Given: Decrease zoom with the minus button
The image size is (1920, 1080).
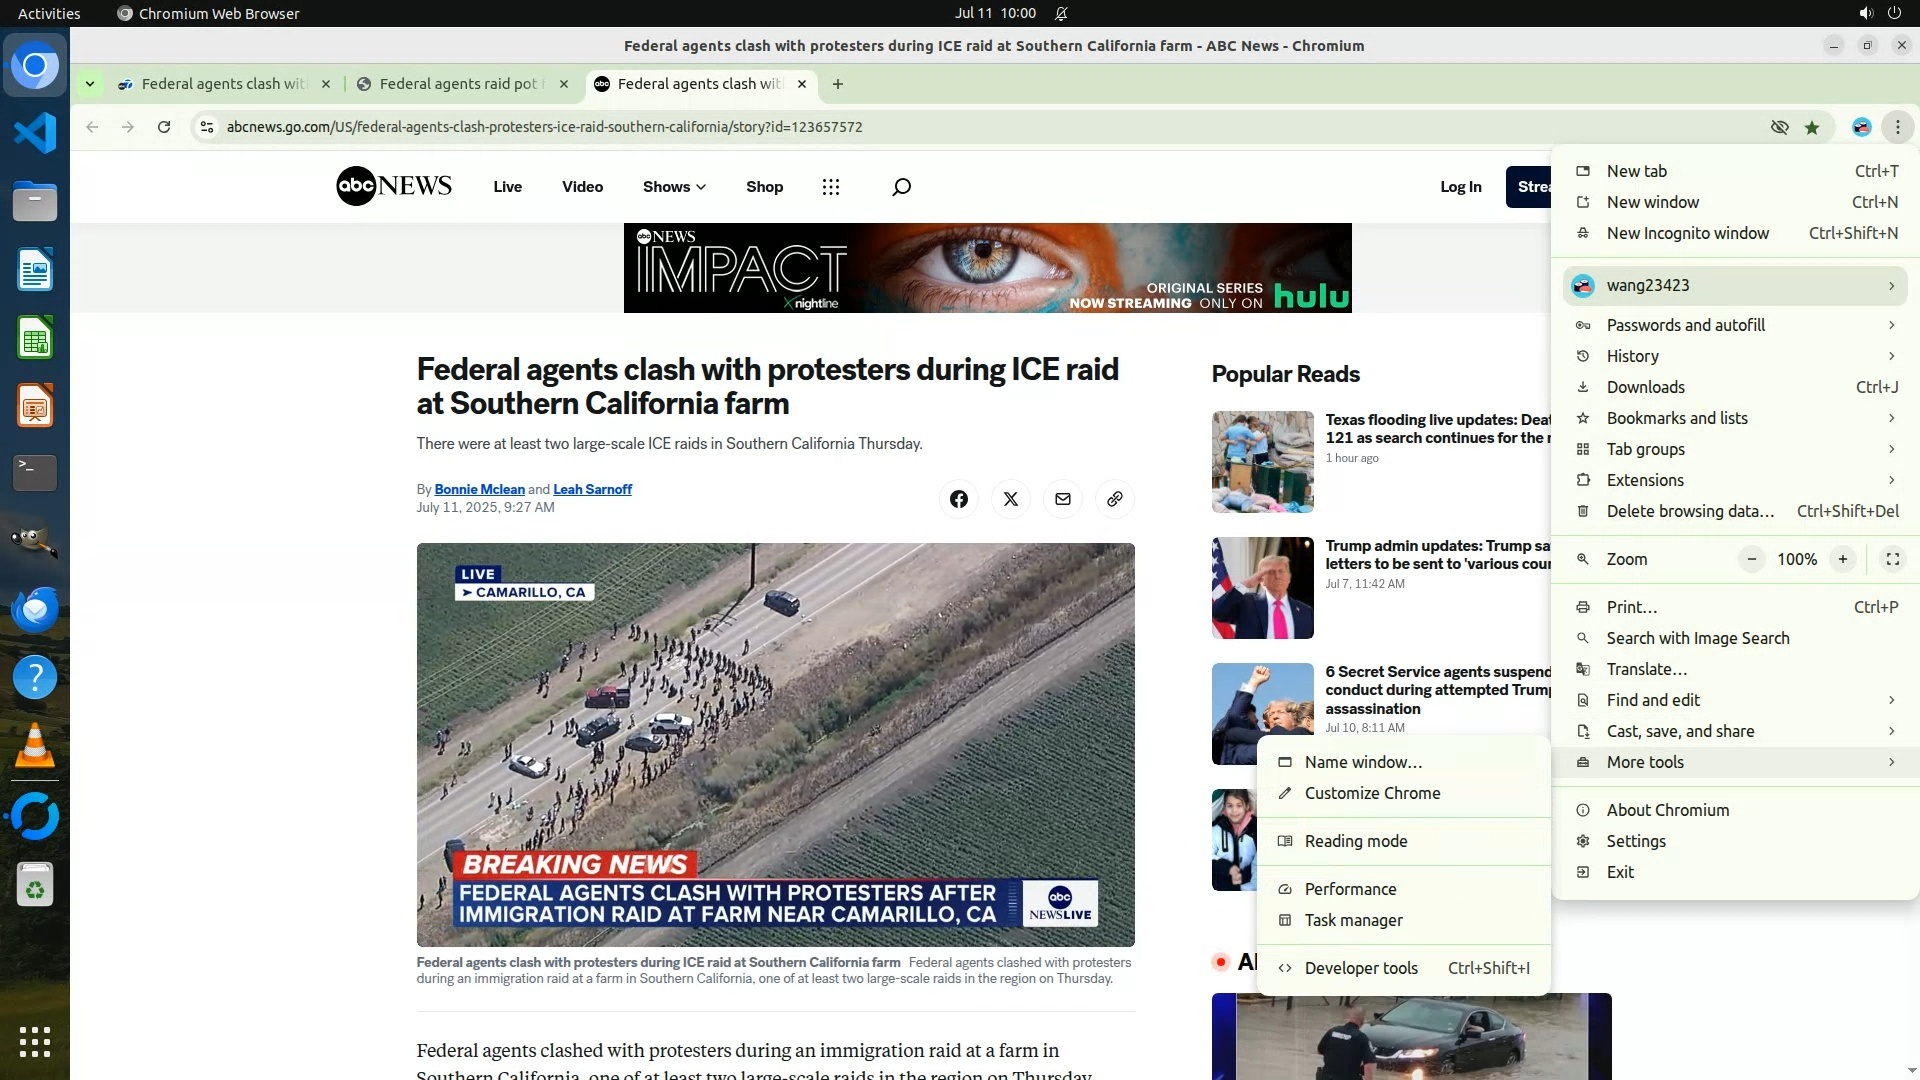Looking at the screenshot, I should point(1751,559).
